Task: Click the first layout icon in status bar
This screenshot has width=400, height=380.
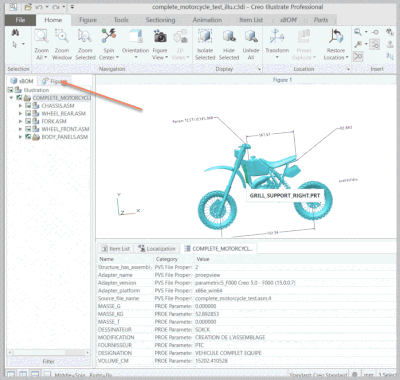Action: 11,375
